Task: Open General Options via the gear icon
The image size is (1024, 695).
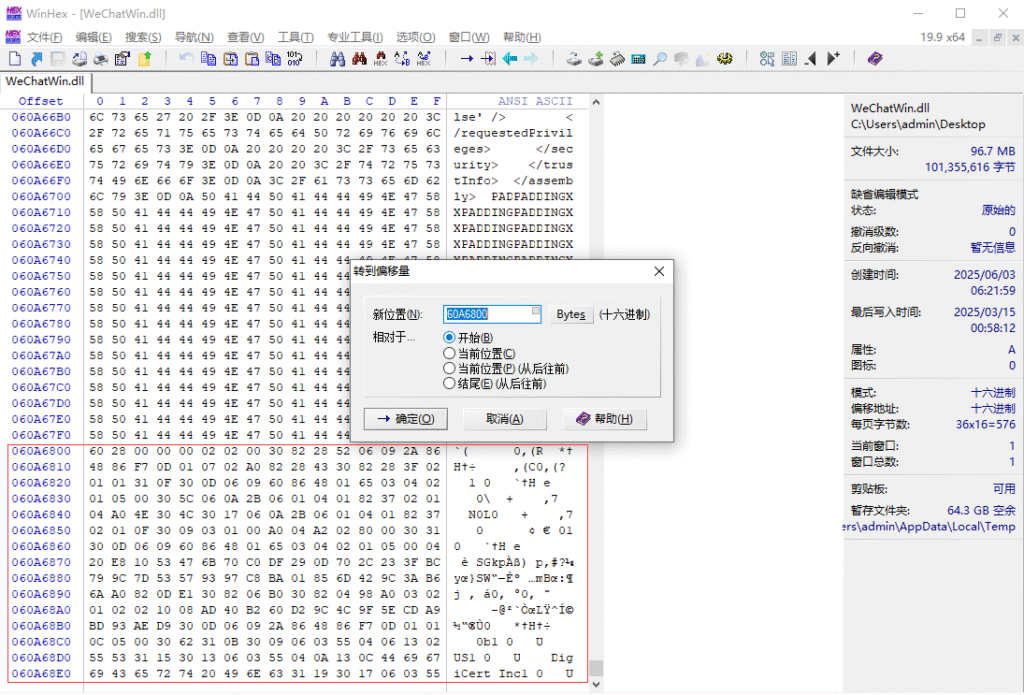Action: (724, 59)
